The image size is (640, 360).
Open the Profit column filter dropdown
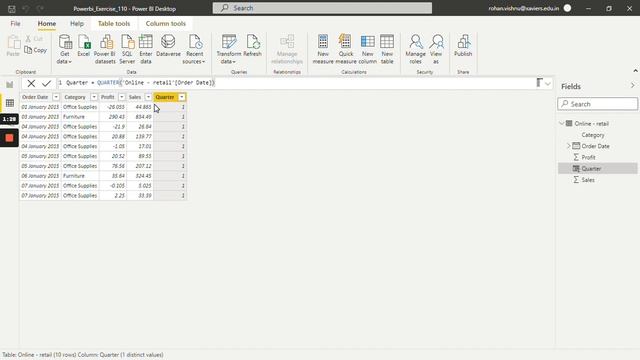(x=122, y=97)
